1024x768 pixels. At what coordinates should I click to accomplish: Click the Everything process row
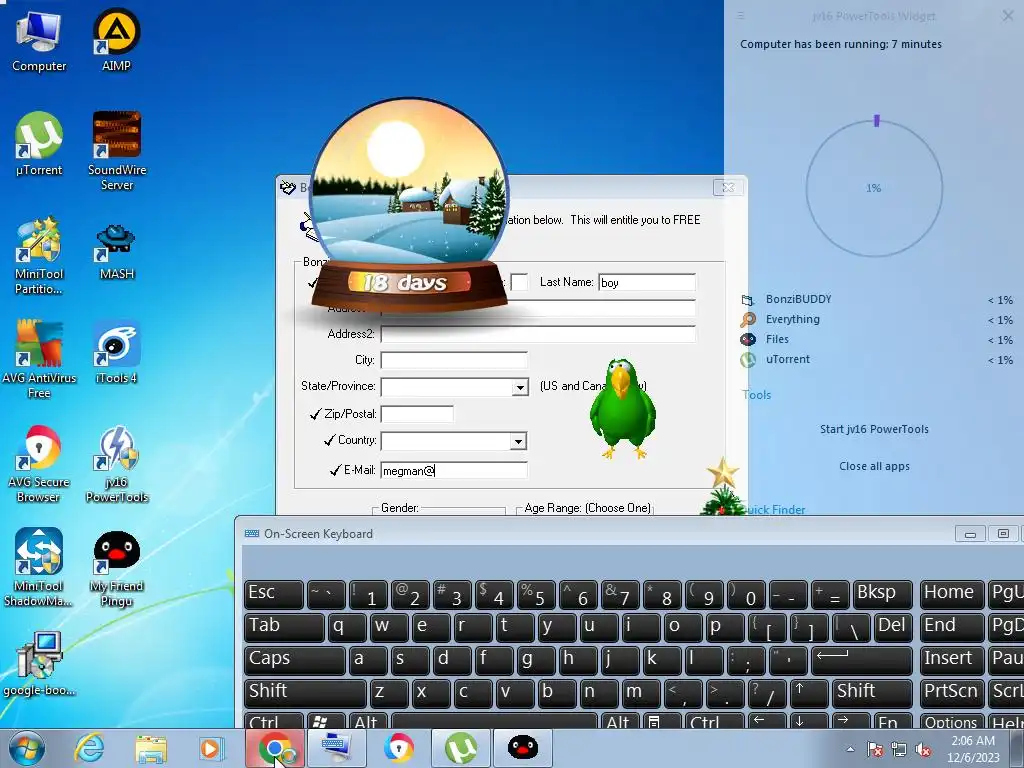876,319
